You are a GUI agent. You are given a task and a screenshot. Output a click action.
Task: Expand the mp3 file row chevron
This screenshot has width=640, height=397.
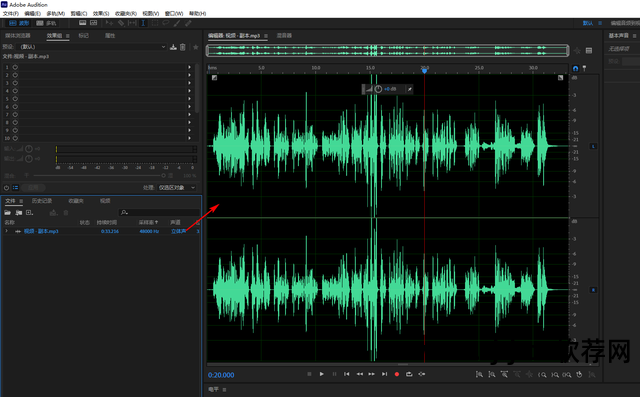pos(6,231)
